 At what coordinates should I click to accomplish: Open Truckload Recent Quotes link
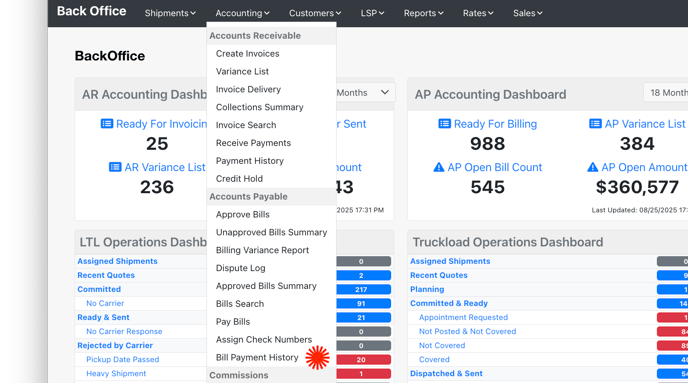coord(439,275)
